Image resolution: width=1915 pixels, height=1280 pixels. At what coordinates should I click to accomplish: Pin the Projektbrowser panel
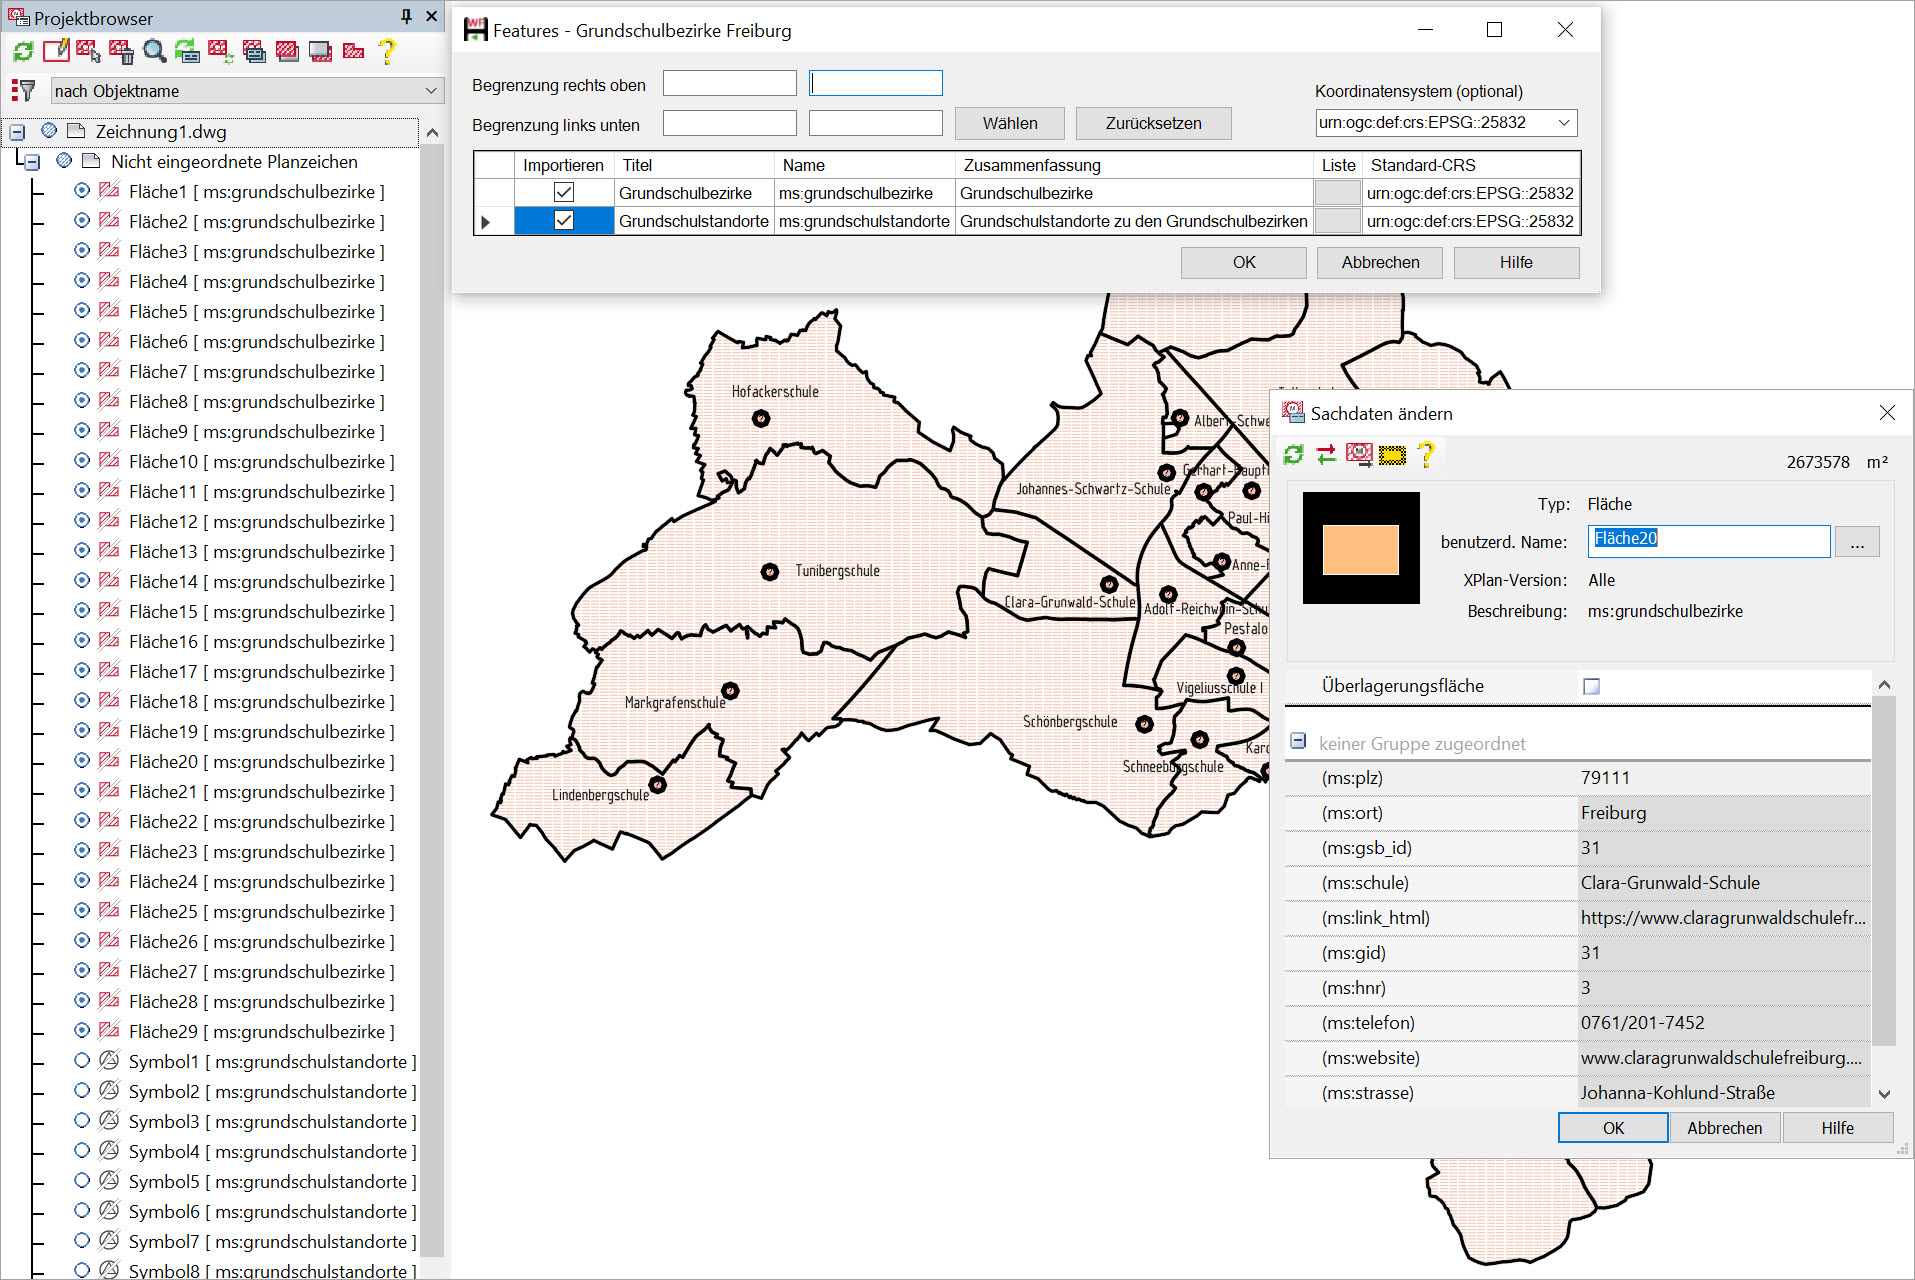[406, 17]
